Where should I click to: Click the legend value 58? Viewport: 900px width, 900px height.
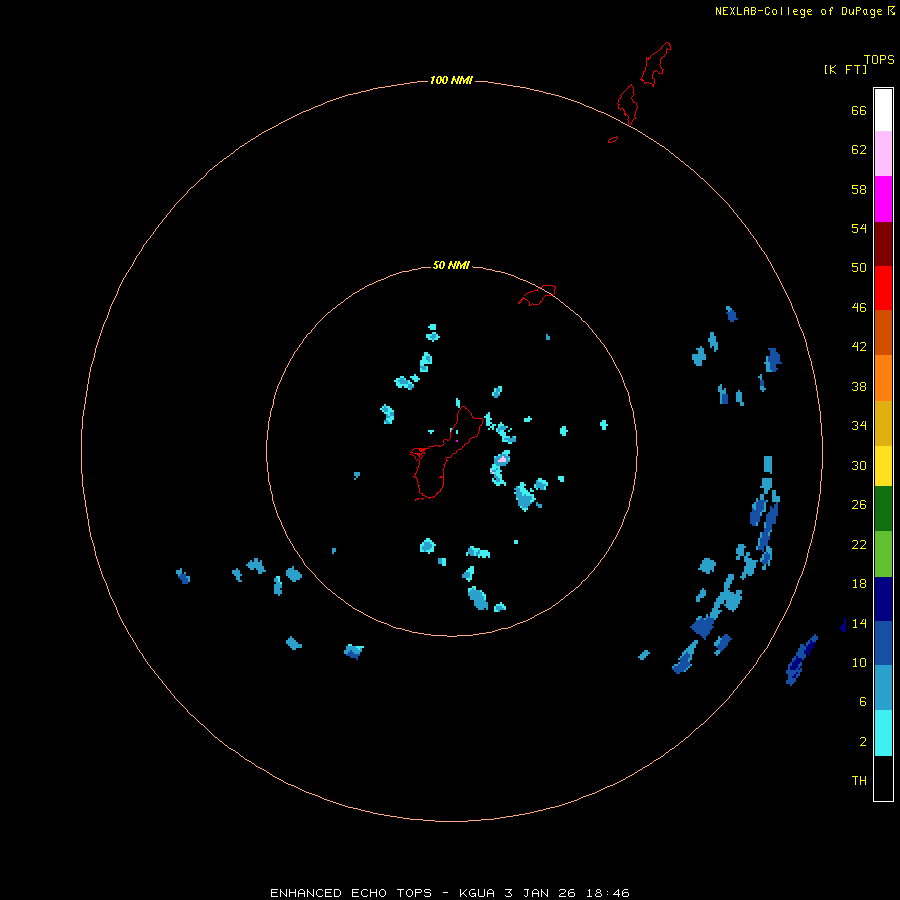859,189
